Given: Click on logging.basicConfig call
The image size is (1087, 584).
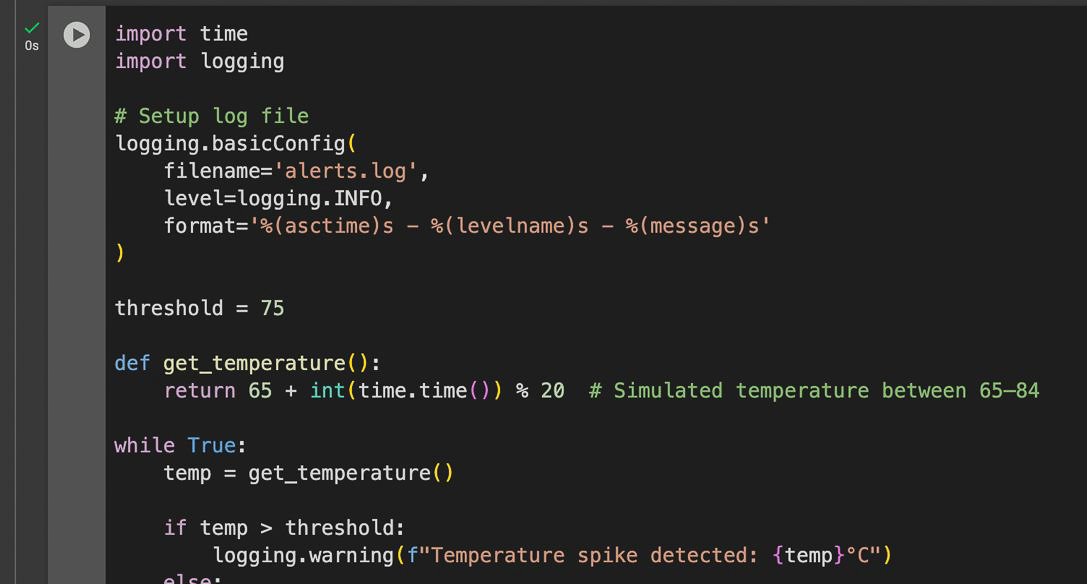Looking at the screenshot, I should [230, 144].
